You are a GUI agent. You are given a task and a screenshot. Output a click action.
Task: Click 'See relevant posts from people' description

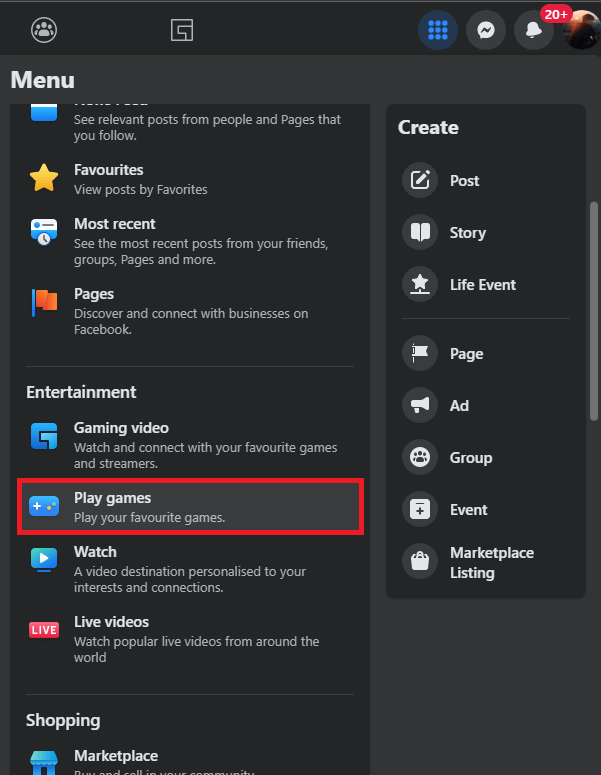207,128
